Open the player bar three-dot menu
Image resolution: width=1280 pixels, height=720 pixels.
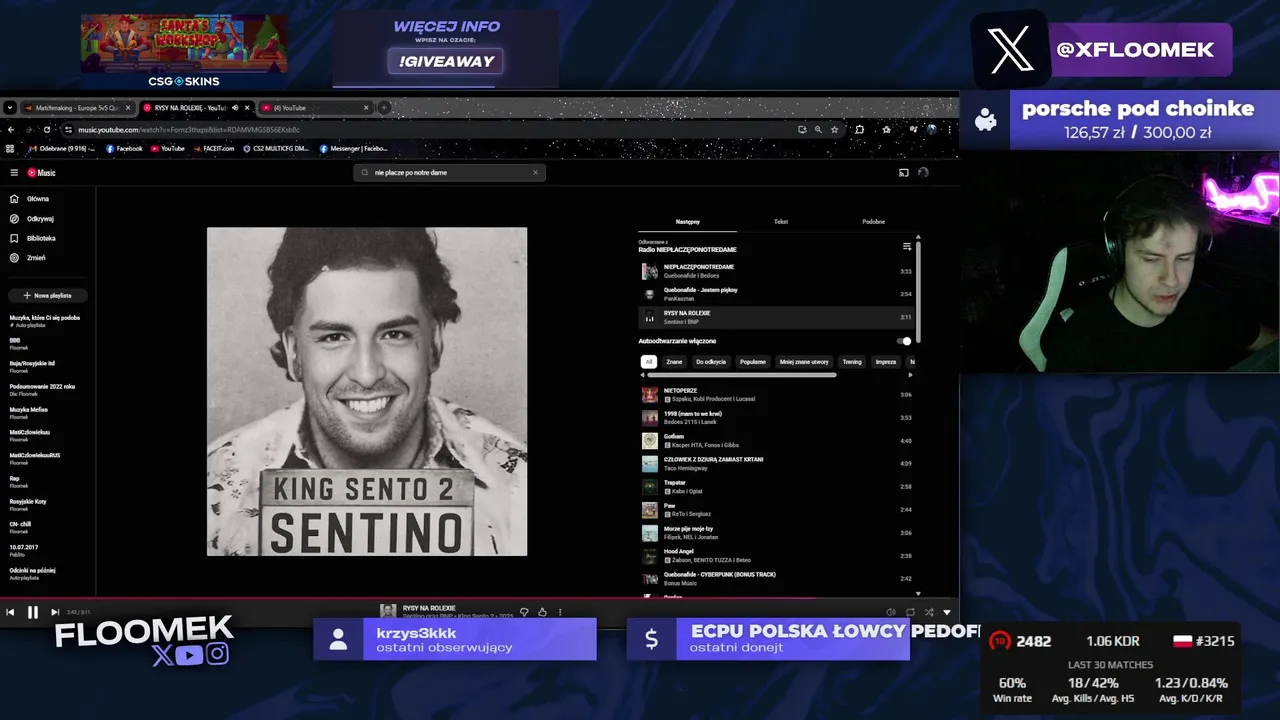560,612
